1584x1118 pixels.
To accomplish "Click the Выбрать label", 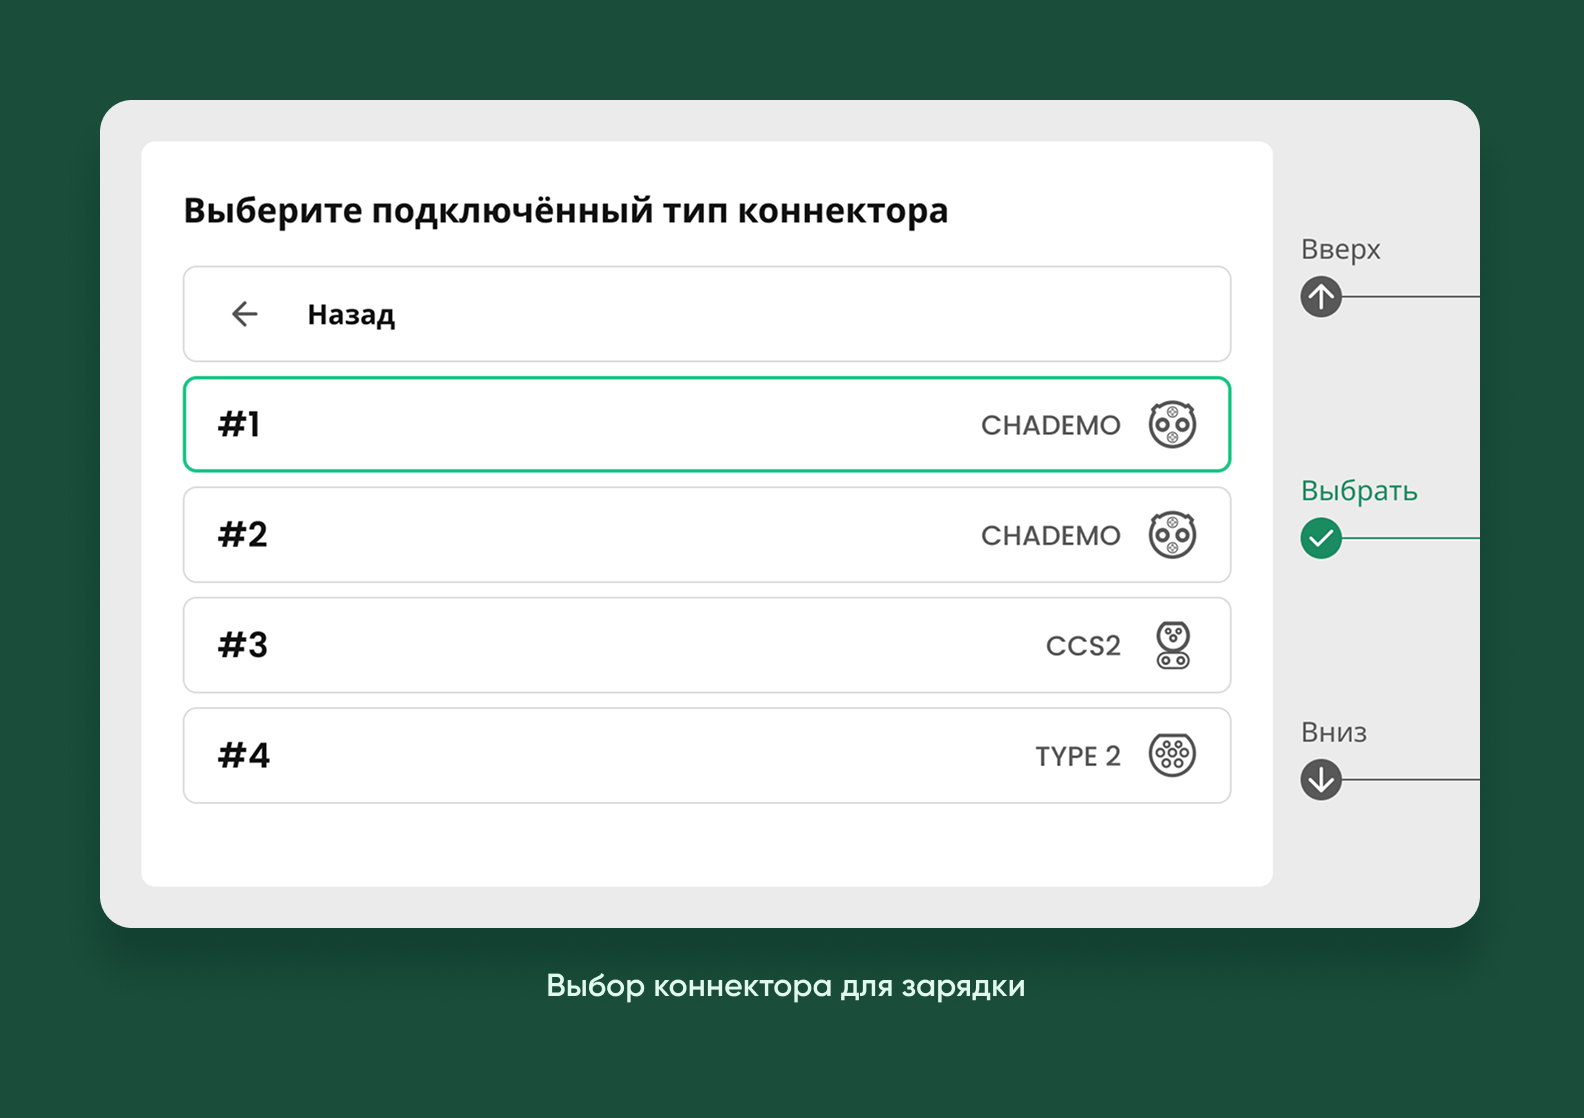I will coord(1359,491).
